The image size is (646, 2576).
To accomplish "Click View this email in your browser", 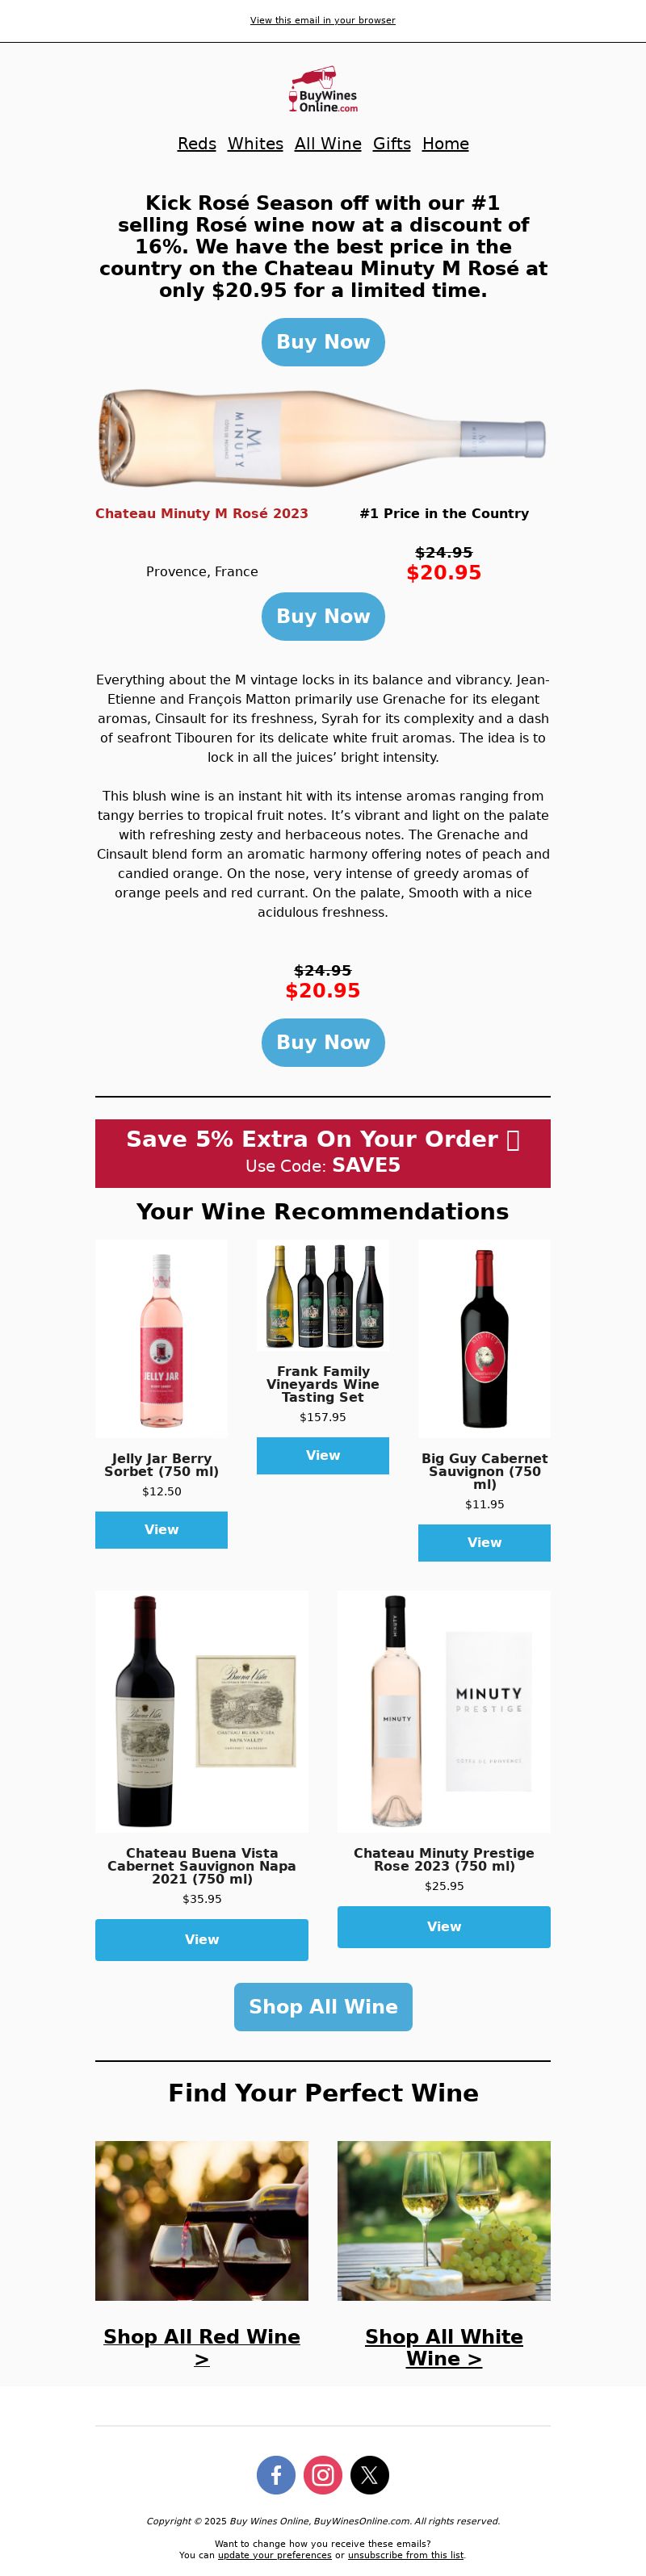I will pos(323,20).
